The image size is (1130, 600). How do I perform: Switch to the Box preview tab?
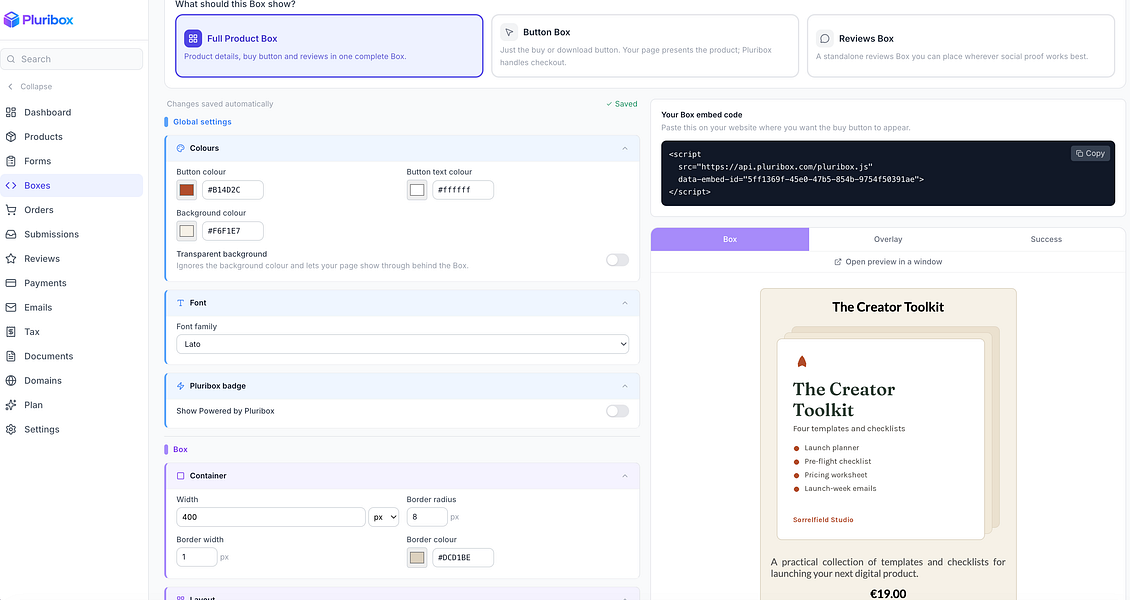[730, 239]
